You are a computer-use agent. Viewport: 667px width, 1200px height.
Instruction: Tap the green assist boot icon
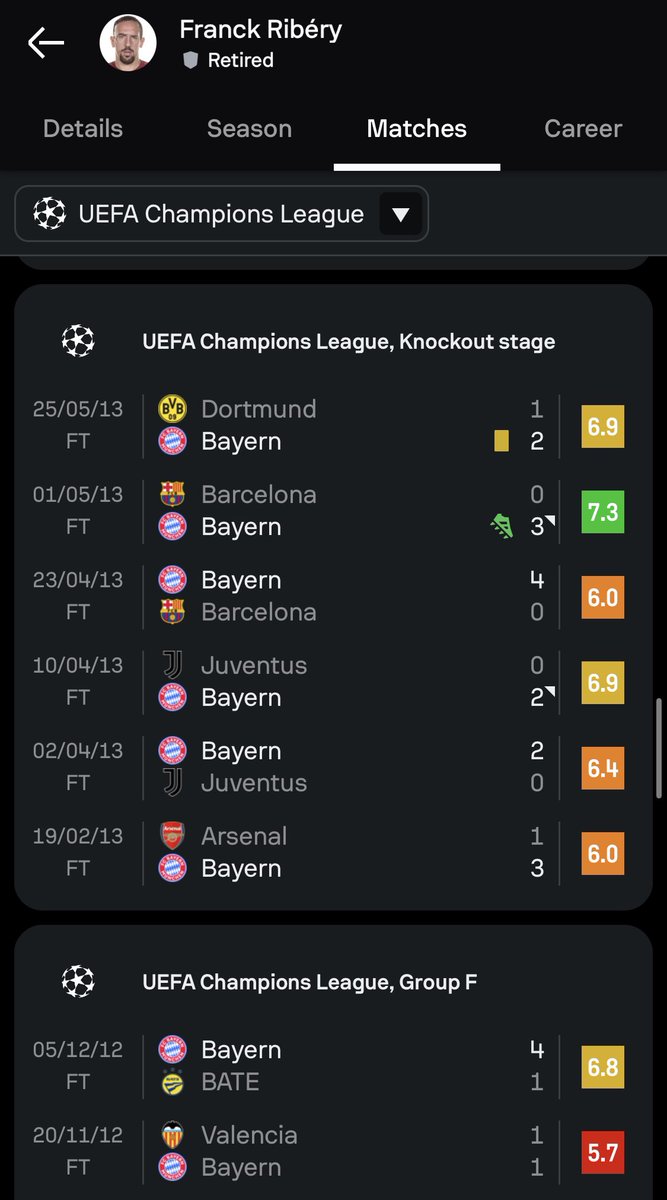(x=501, y=526)
